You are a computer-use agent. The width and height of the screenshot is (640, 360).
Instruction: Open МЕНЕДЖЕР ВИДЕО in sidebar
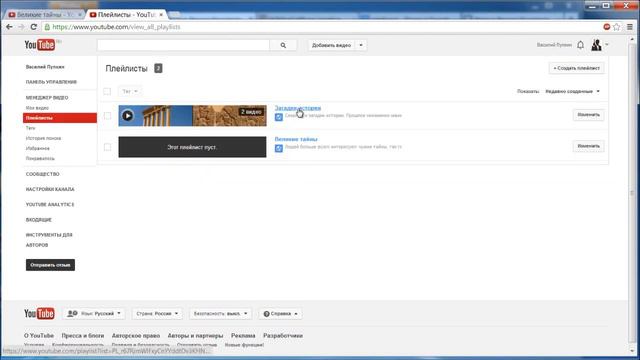[47, 98]
